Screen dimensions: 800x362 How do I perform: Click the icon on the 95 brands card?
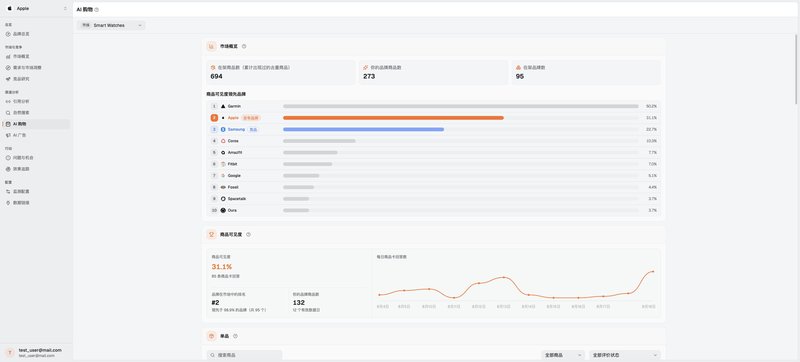click(518, 67)
